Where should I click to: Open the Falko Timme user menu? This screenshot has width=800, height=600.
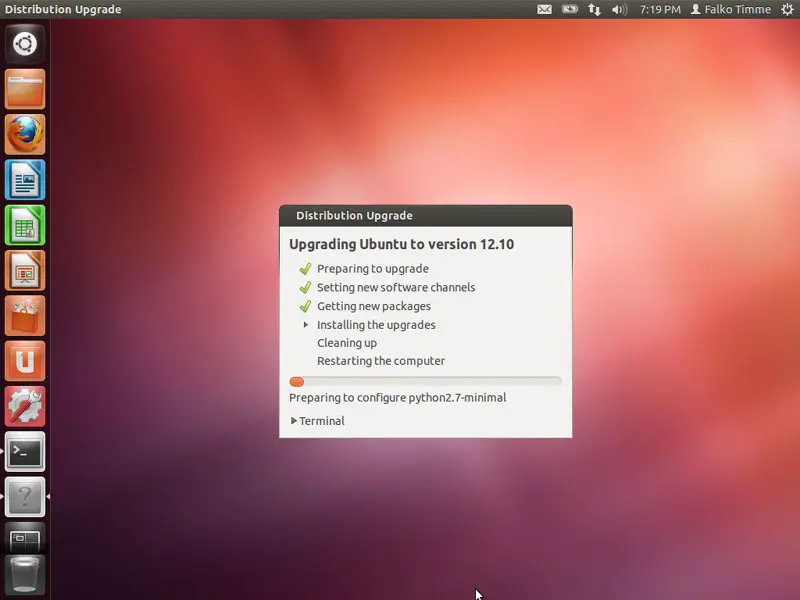click(731, 10)
